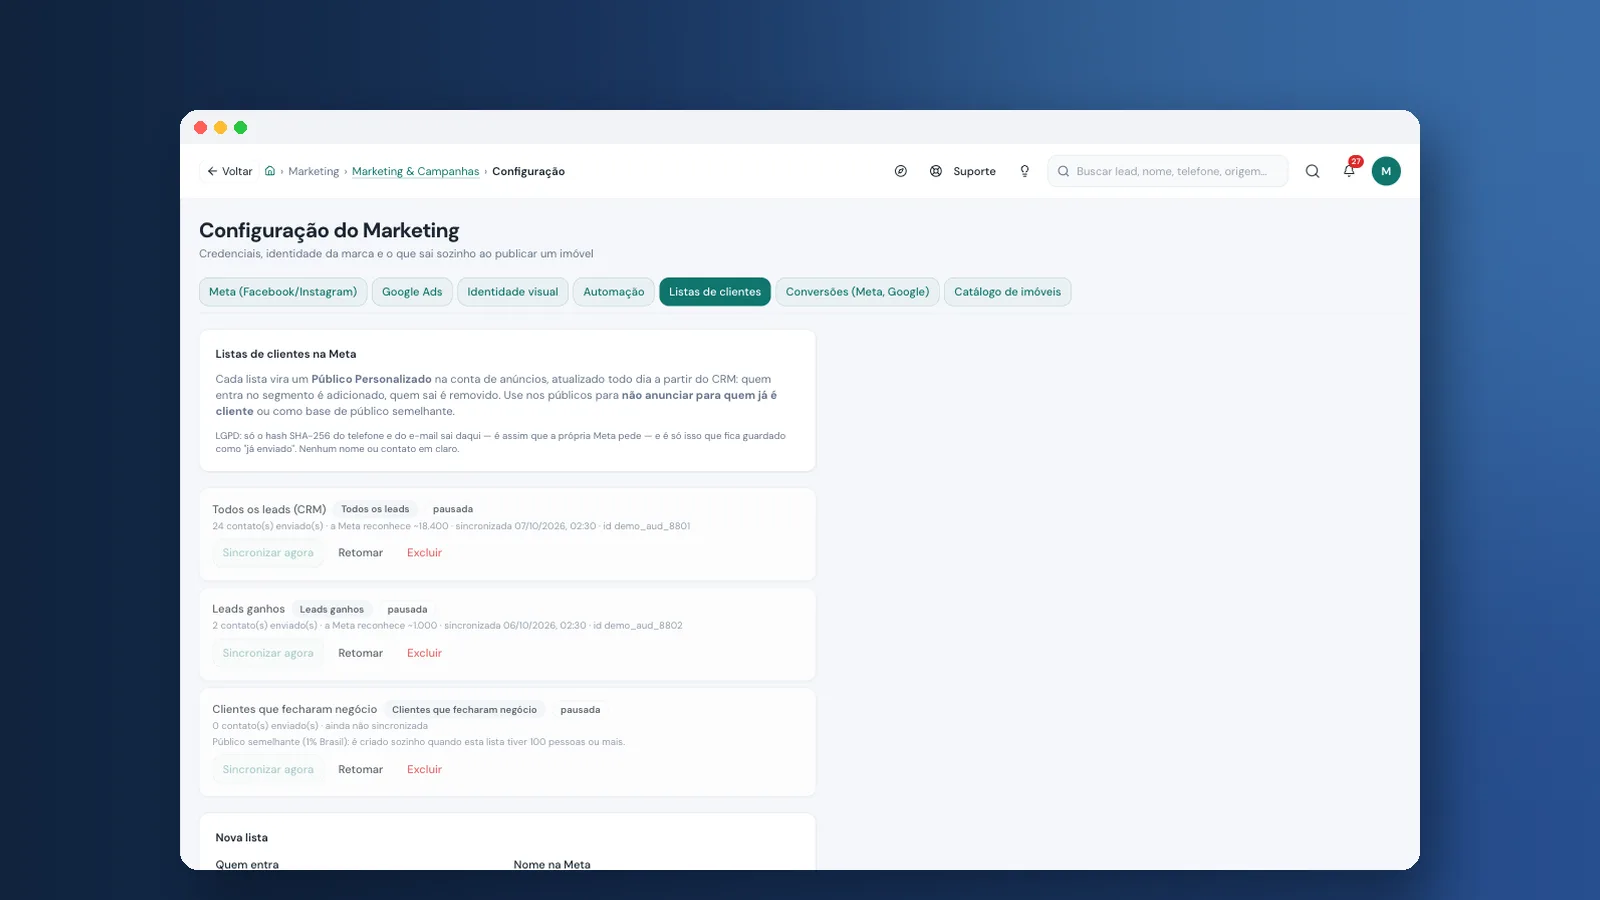Screen dimensions: 1600x900
Task: Click the Voltar back button
Action: tap(229, 171)
